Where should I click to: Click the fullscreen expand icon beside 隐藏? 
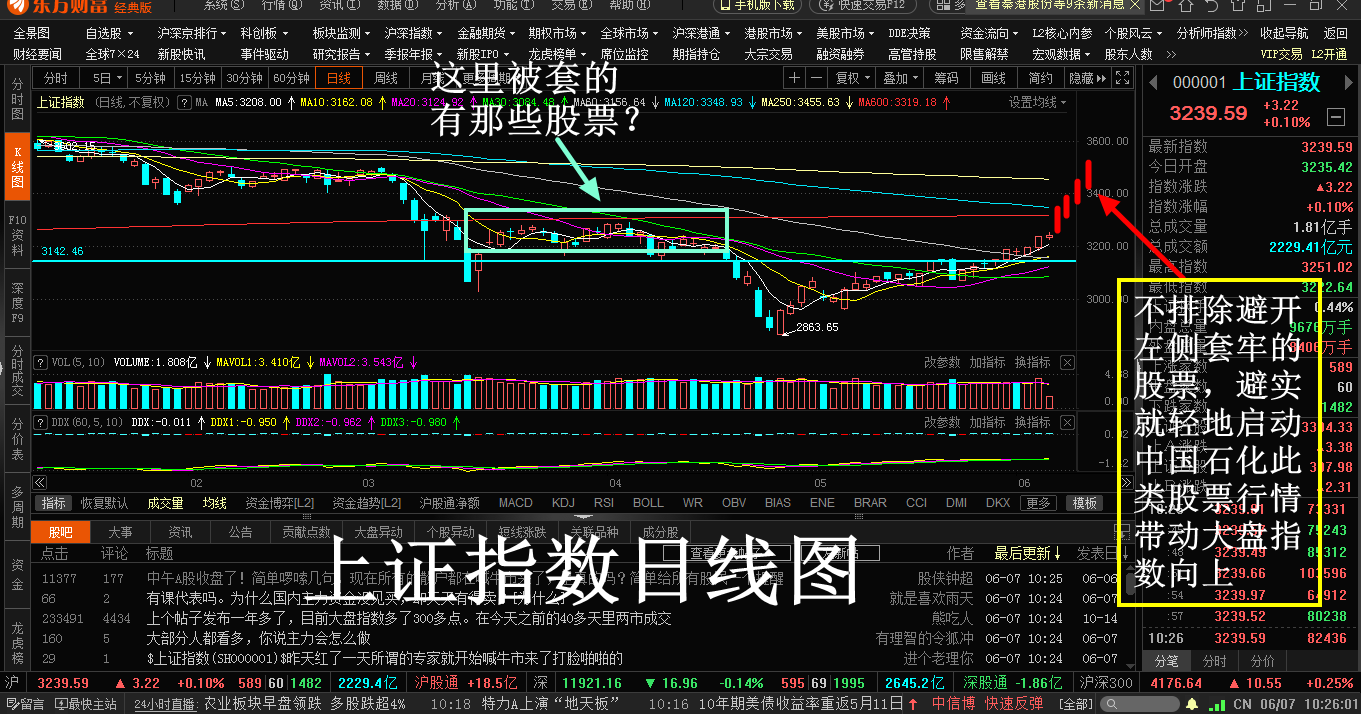[1121, 78]
